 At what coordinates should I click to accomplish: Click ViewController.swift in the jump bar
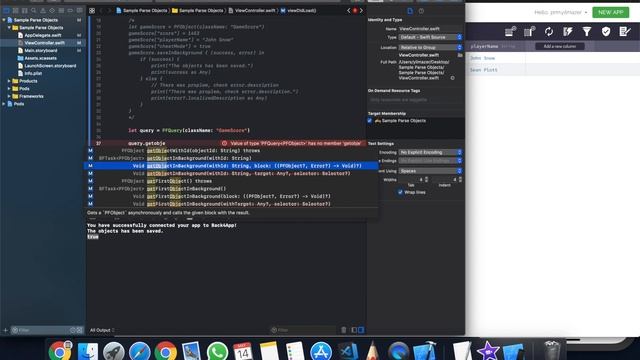pos(252,11)
